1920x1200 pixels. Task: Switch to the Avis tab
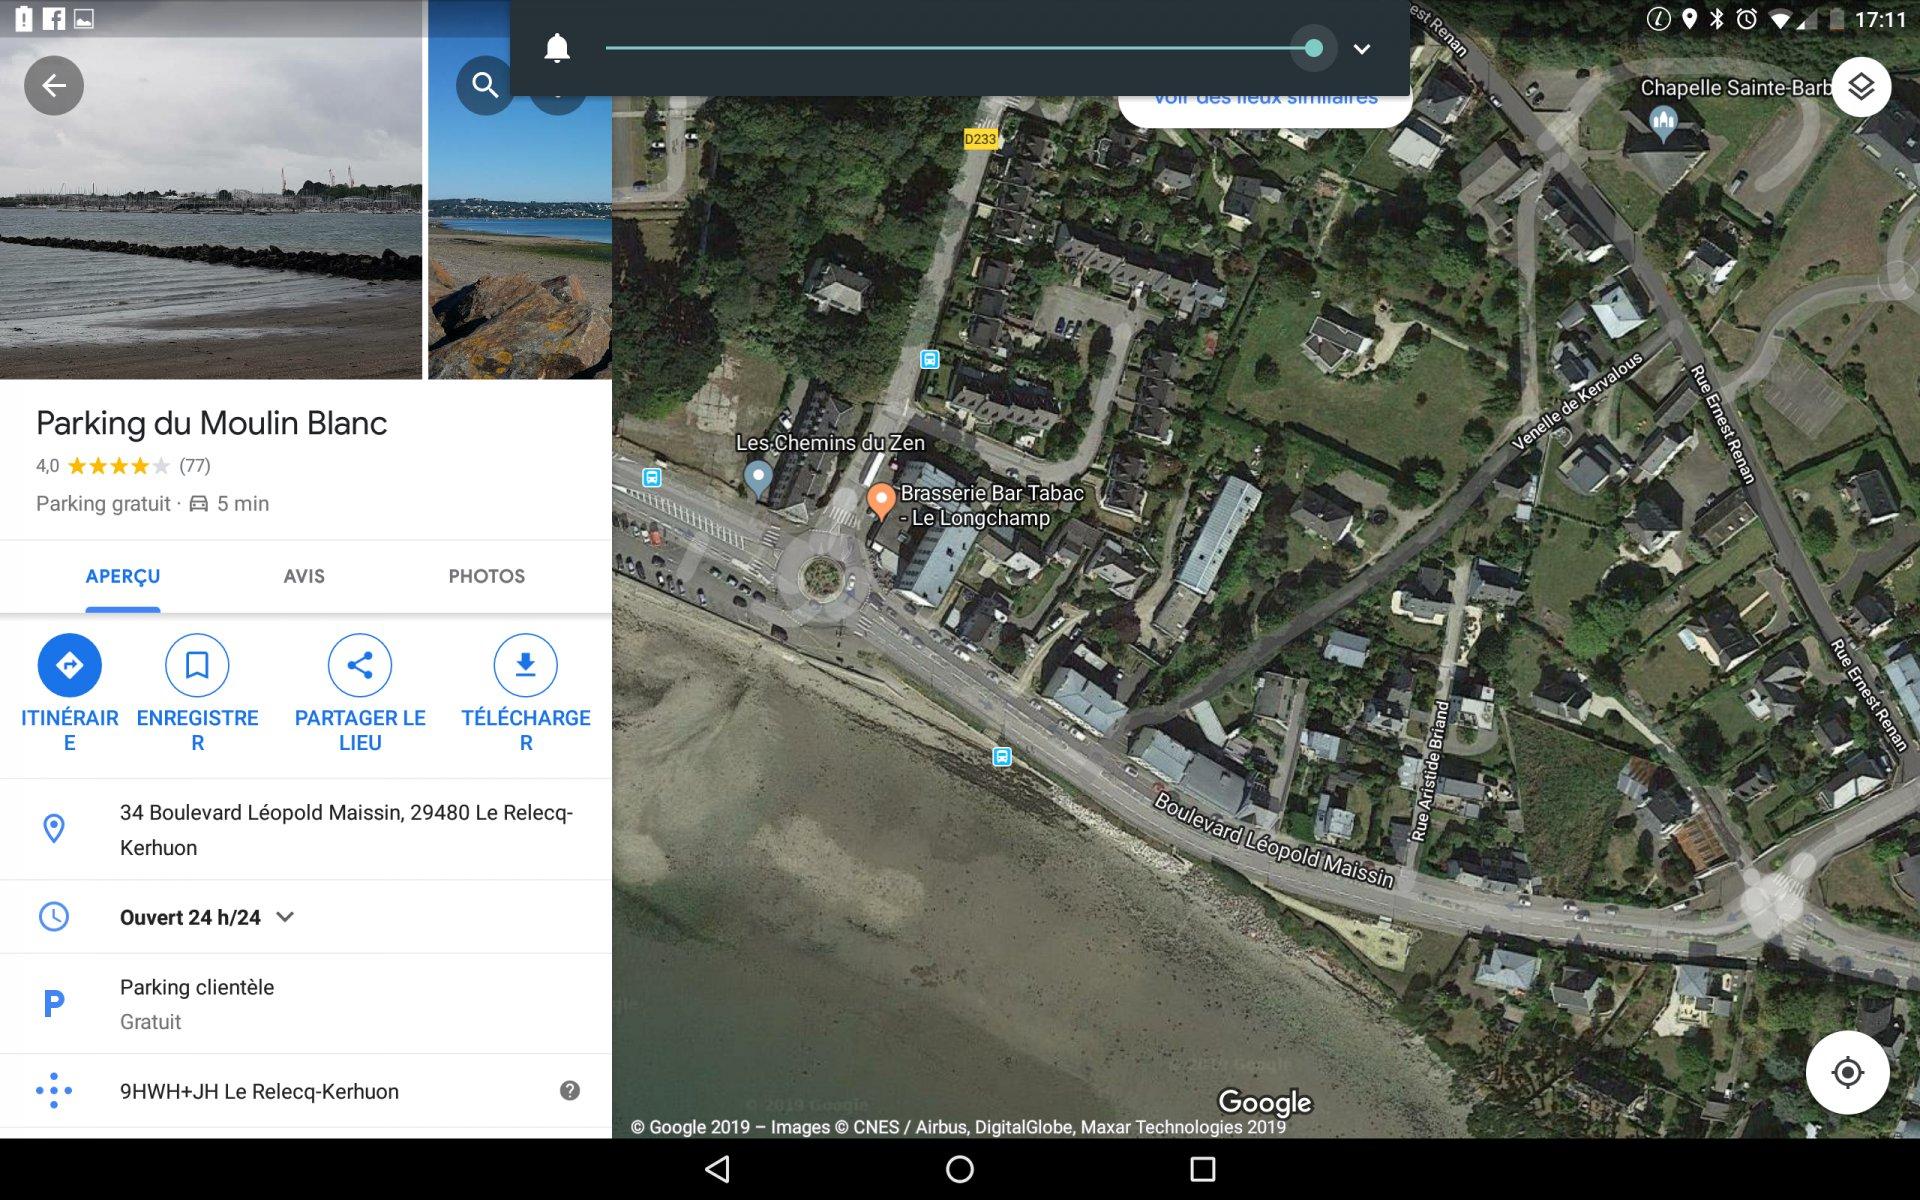[x=304, y=576]
